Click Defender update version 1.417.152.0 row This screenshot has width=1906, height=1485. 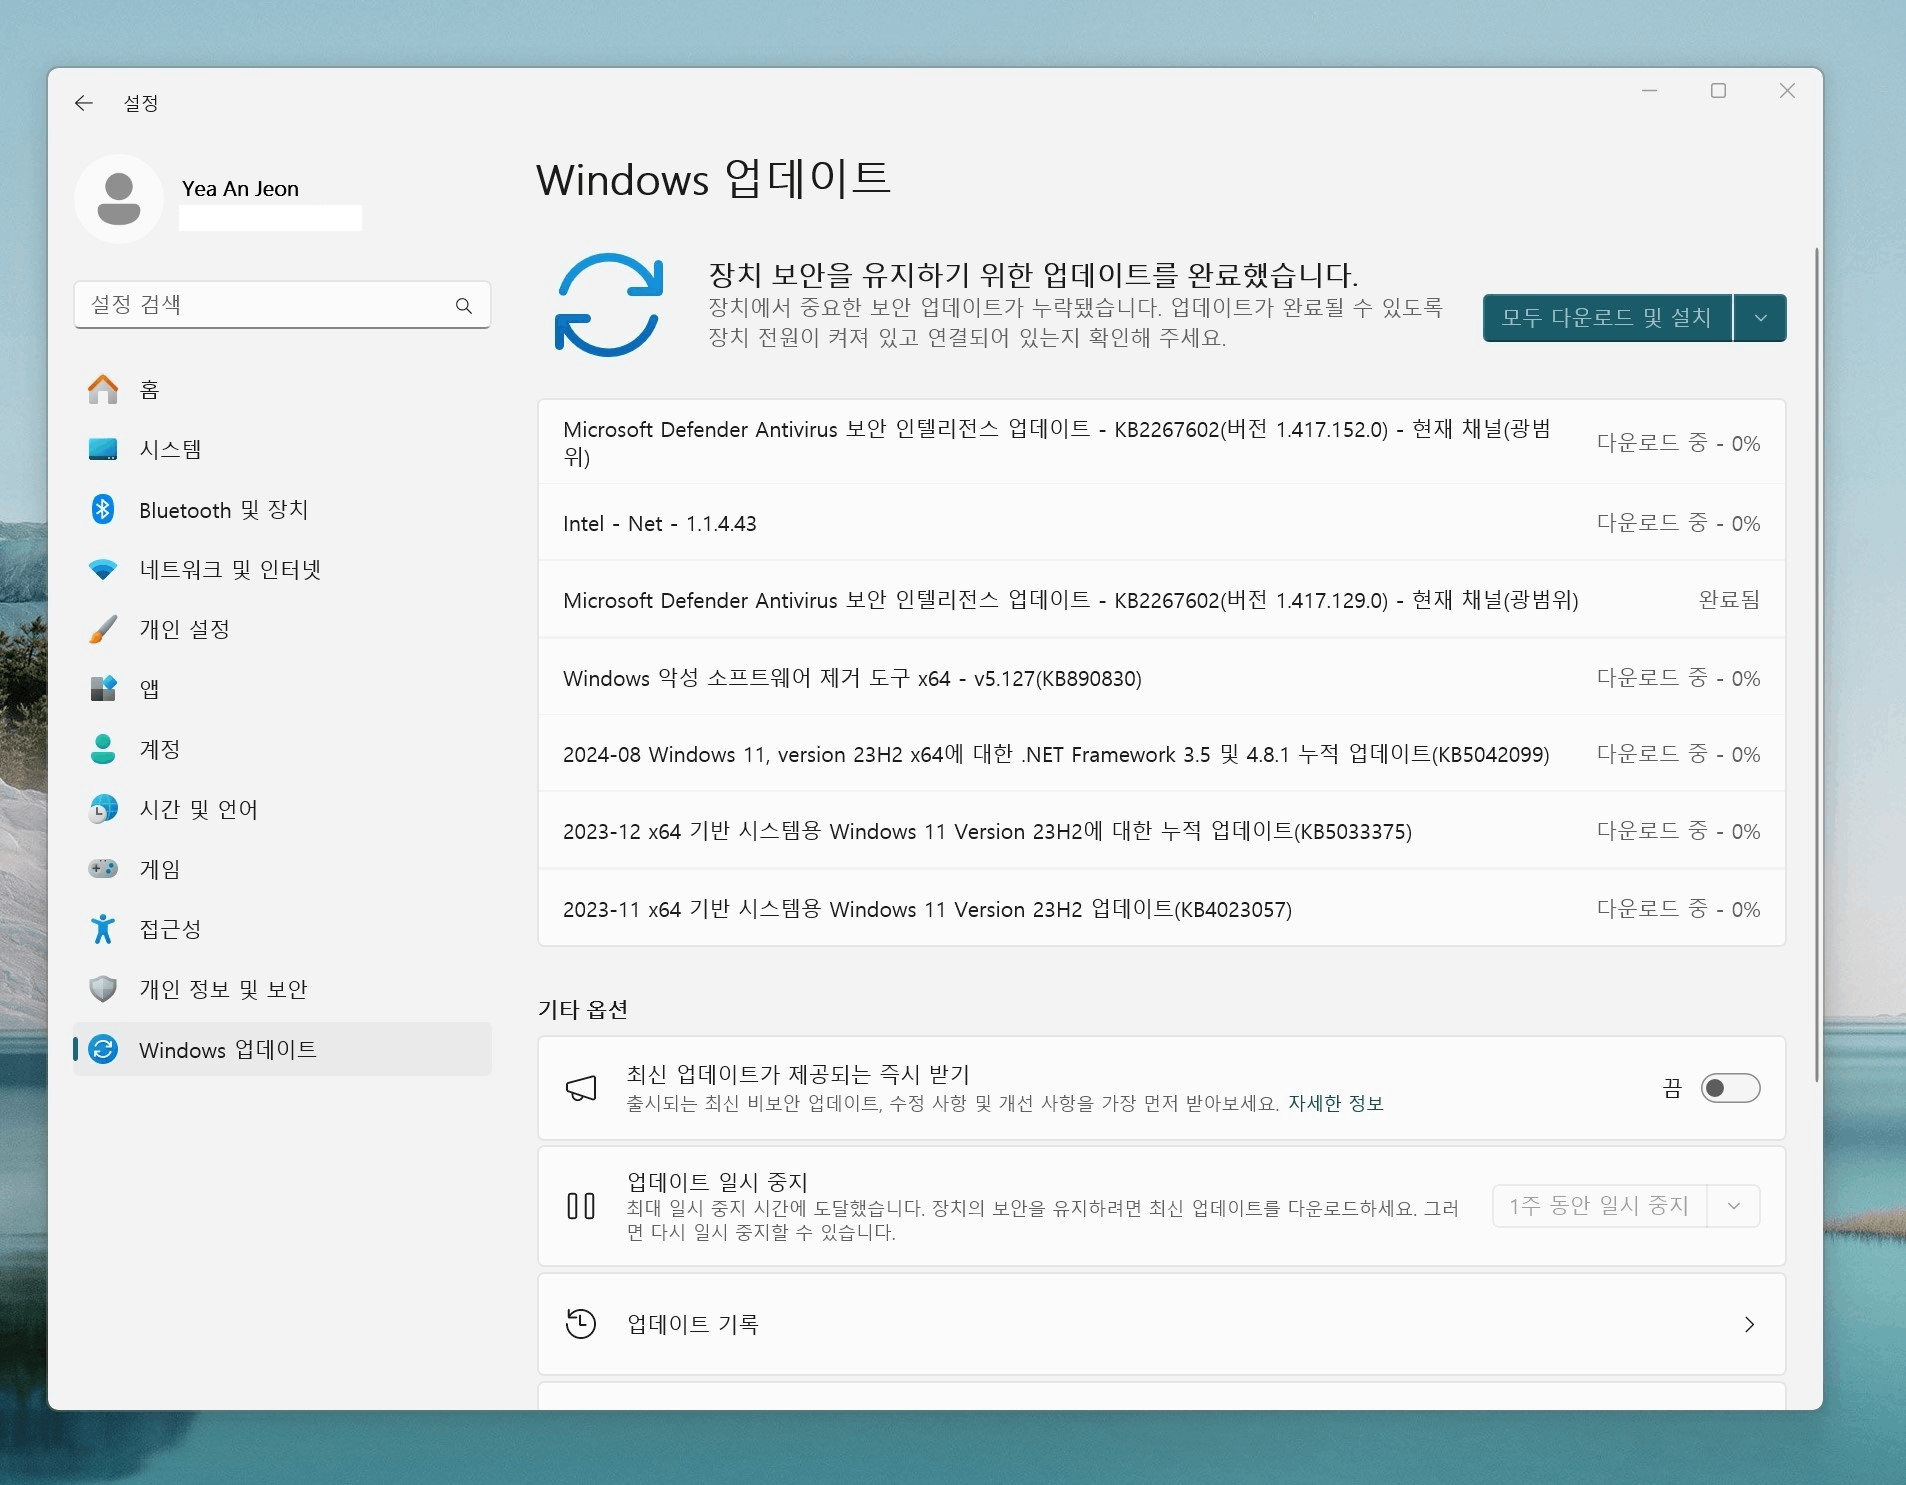1162,443
